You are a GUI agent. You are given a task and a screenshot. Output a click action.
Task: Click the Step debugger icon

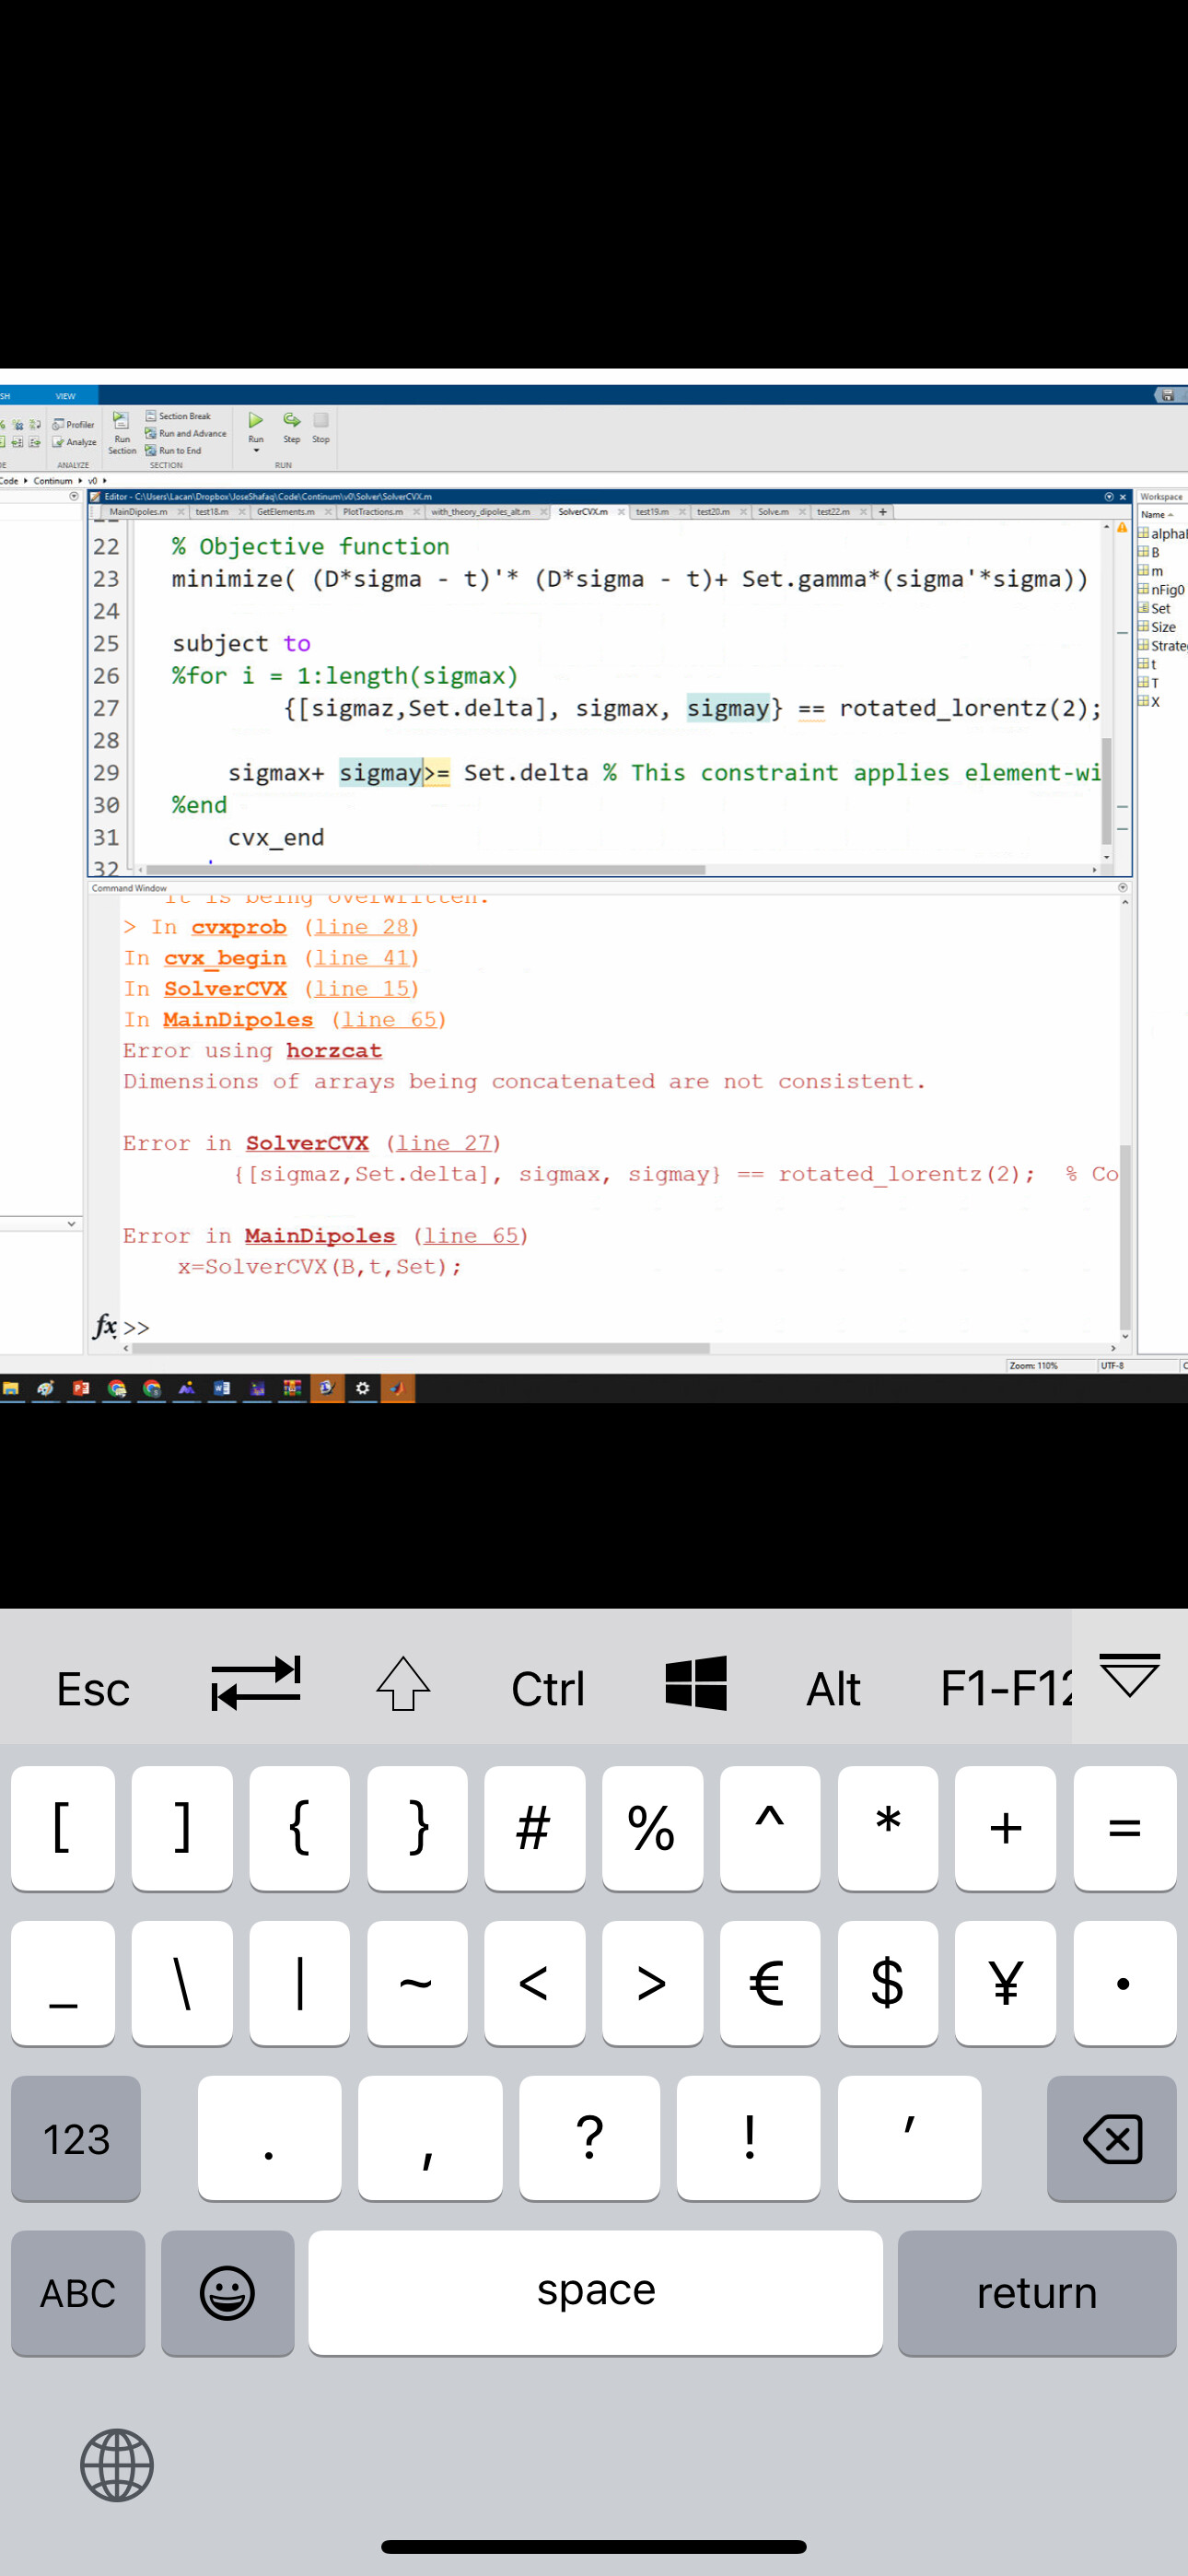pos(291,421)
